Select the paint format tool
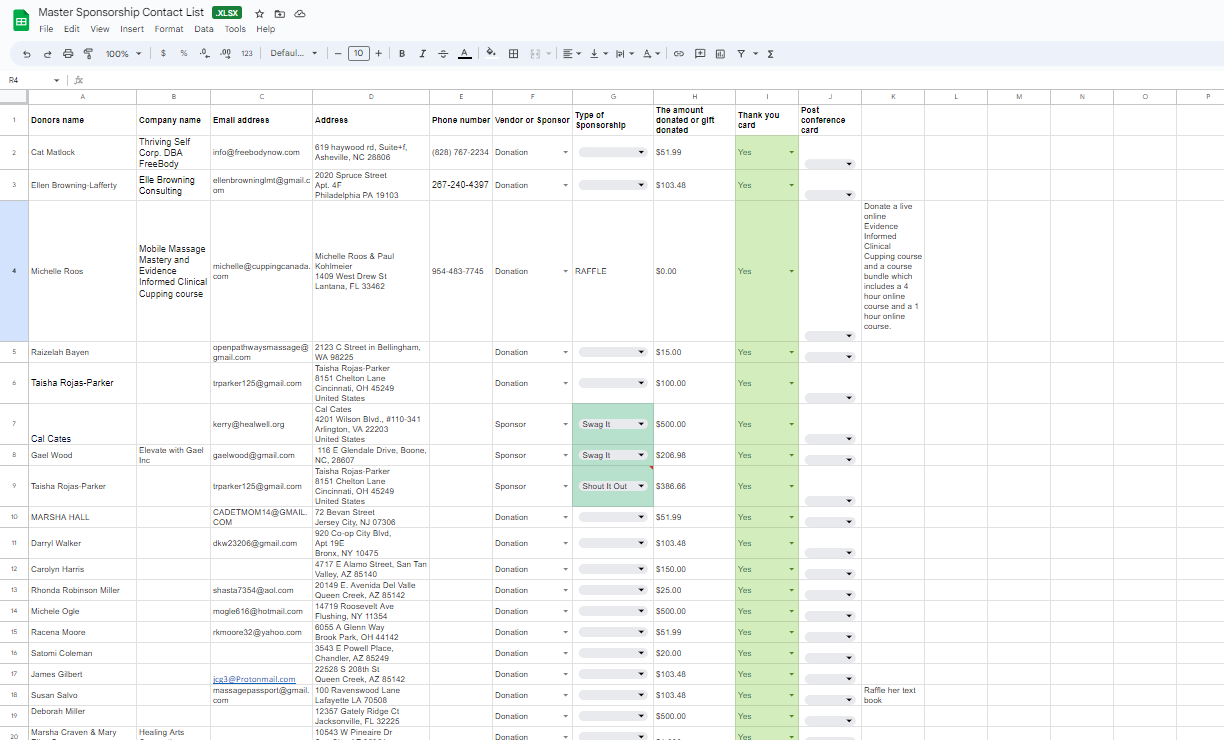The image size is (1224, 740). (88, 54)
